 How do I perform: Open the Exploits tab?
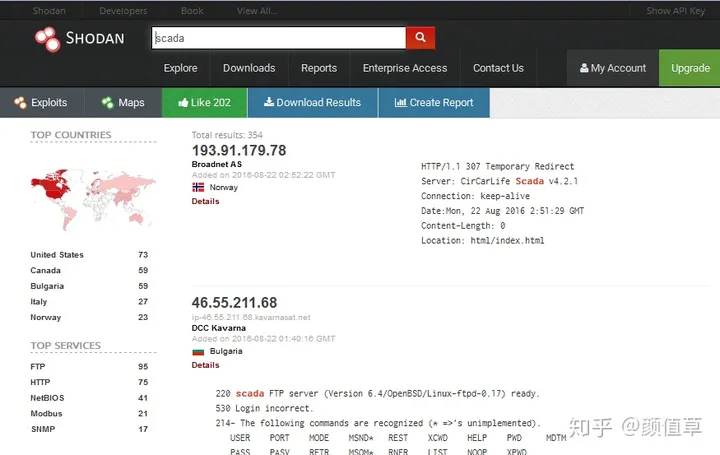[42, 102]
